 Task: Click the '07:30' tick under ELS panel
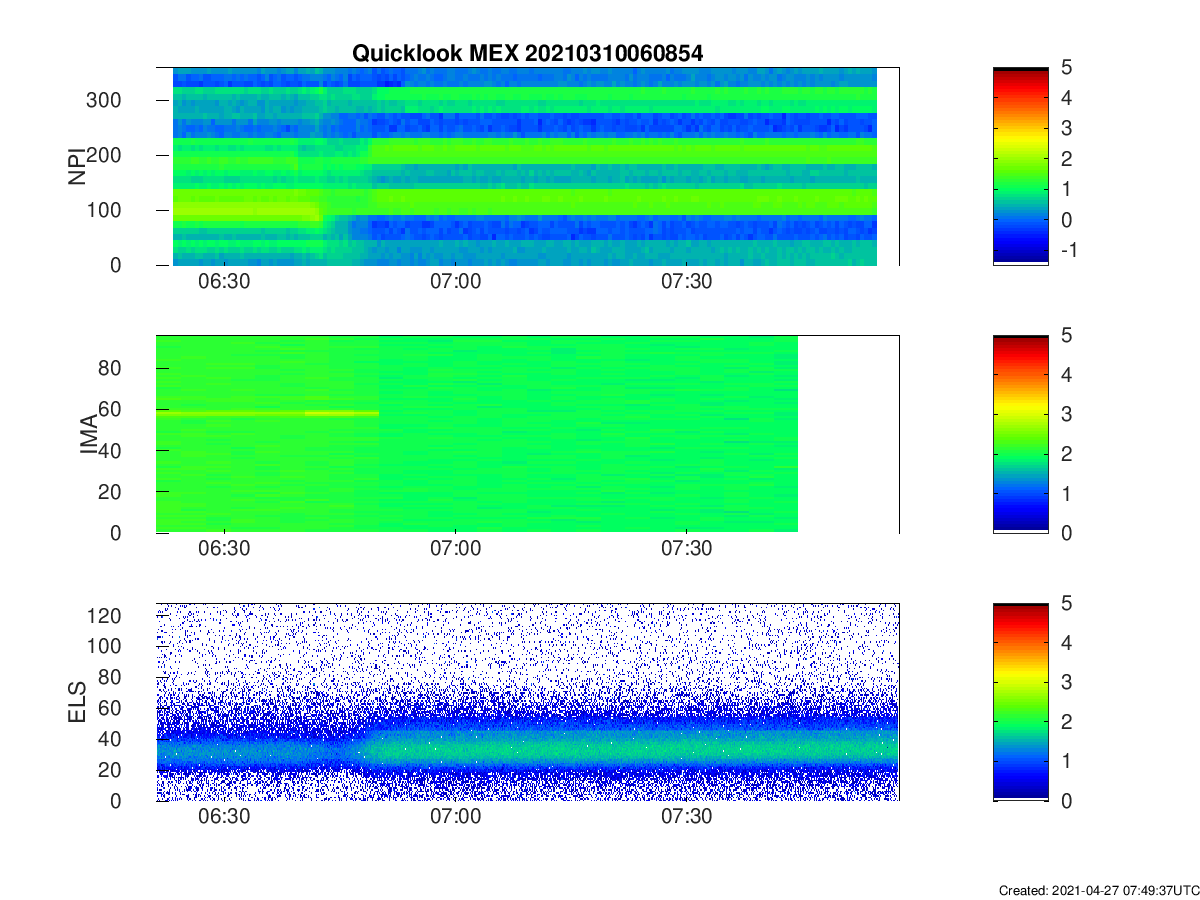[686, 818]
